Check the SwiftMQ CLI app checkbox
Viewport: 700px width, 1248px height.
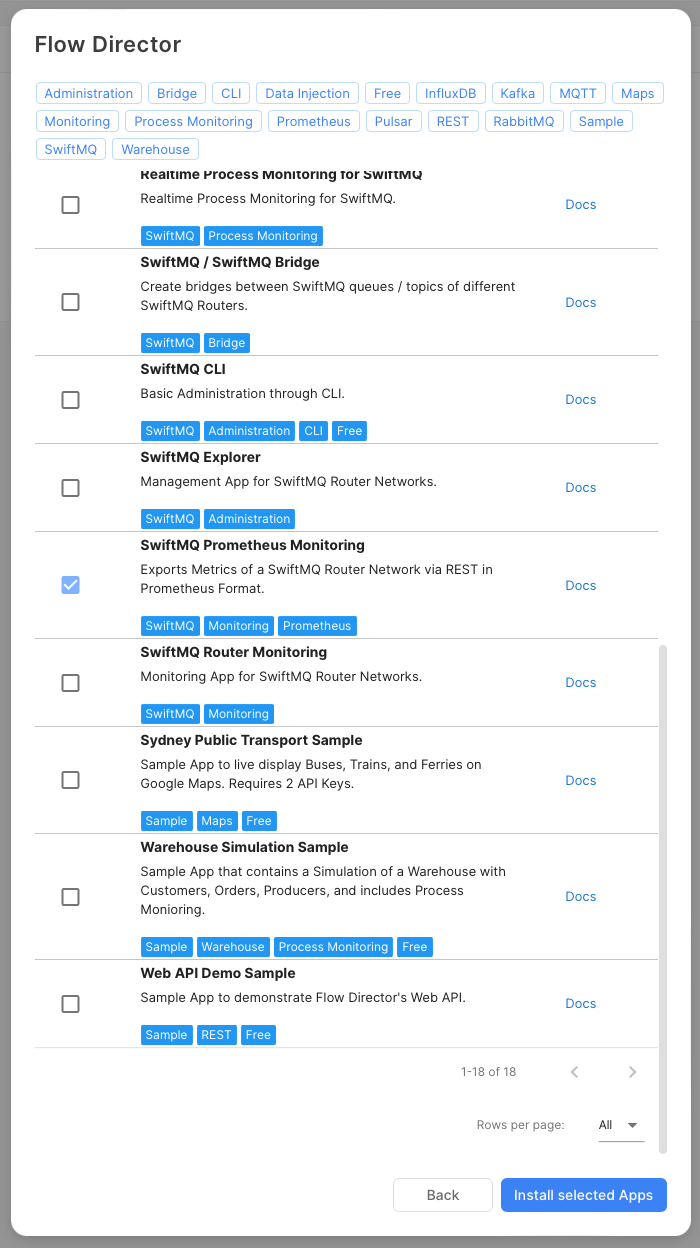point(70,400)
